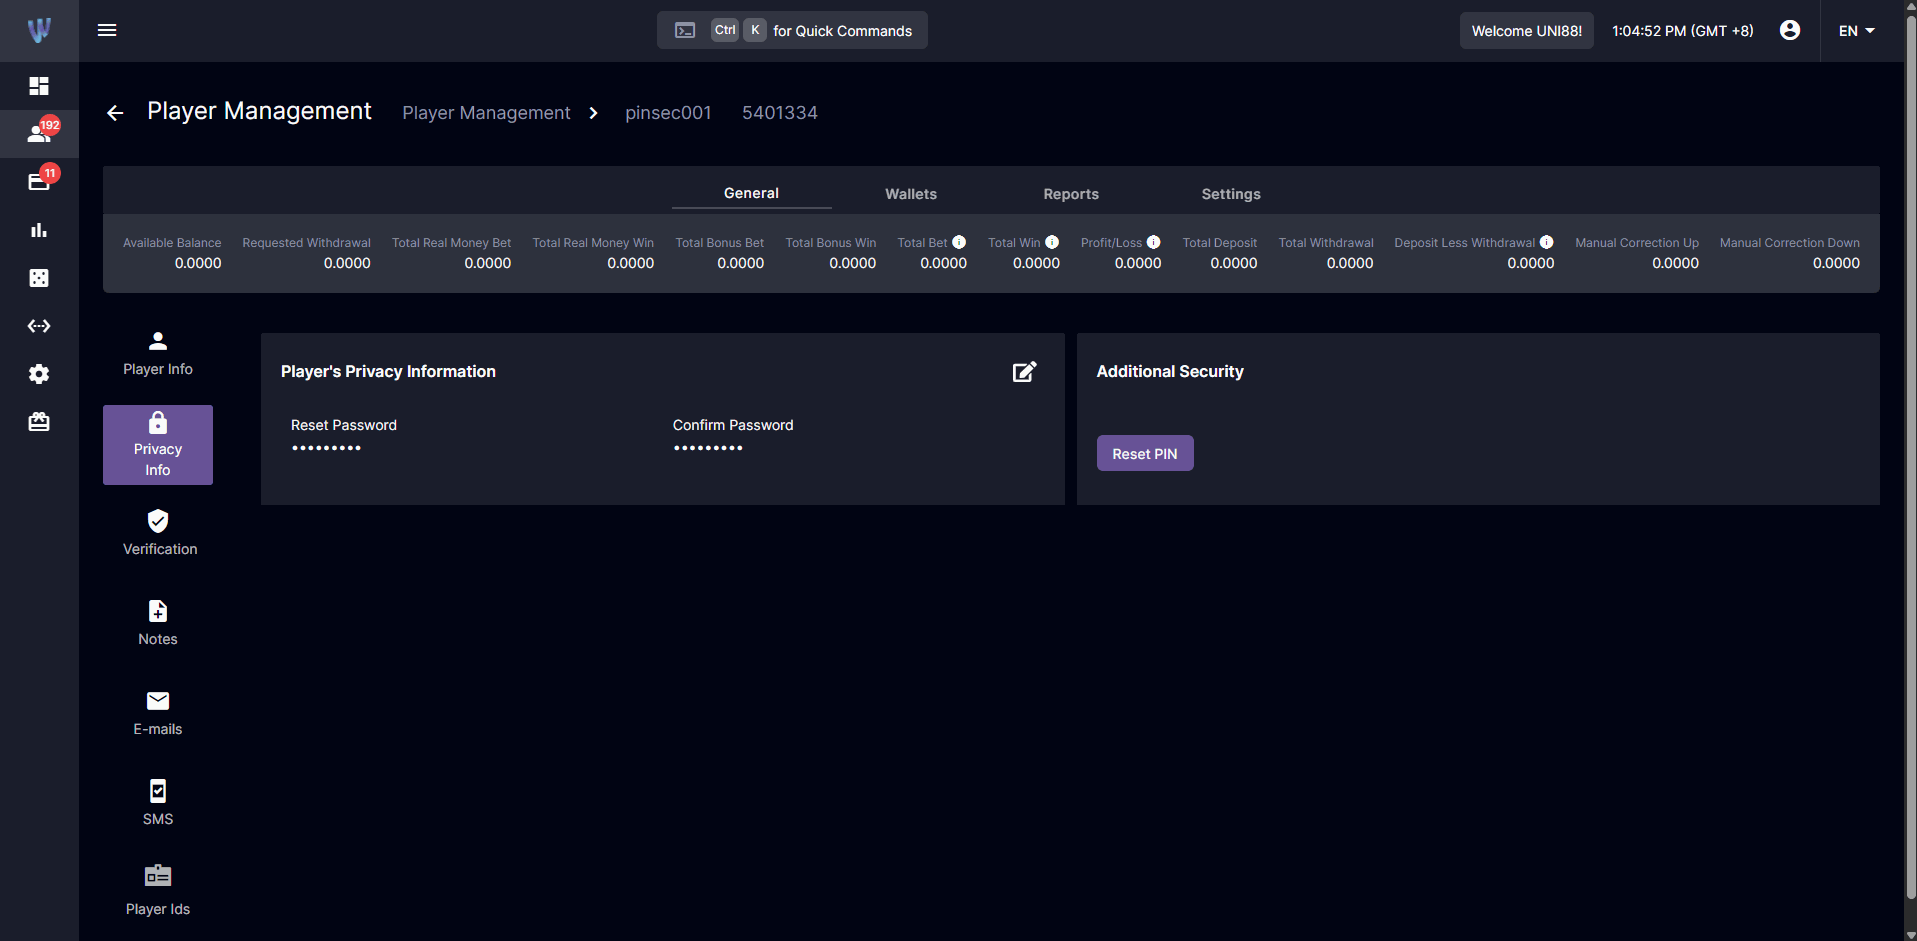Viewport: 1917px width, 941px height.
Task: Open the hamburger menu
Action: point(107,30)
